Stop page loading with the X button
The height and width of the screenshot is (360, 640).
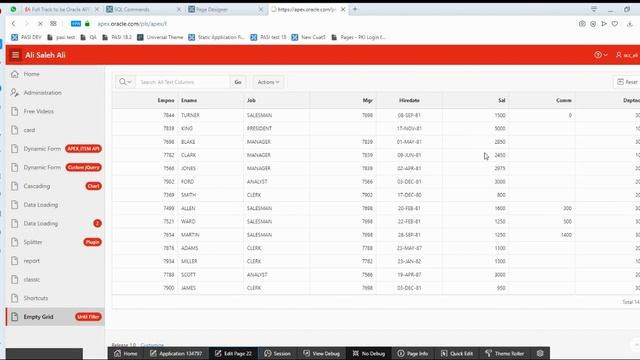tap(40, 24)
